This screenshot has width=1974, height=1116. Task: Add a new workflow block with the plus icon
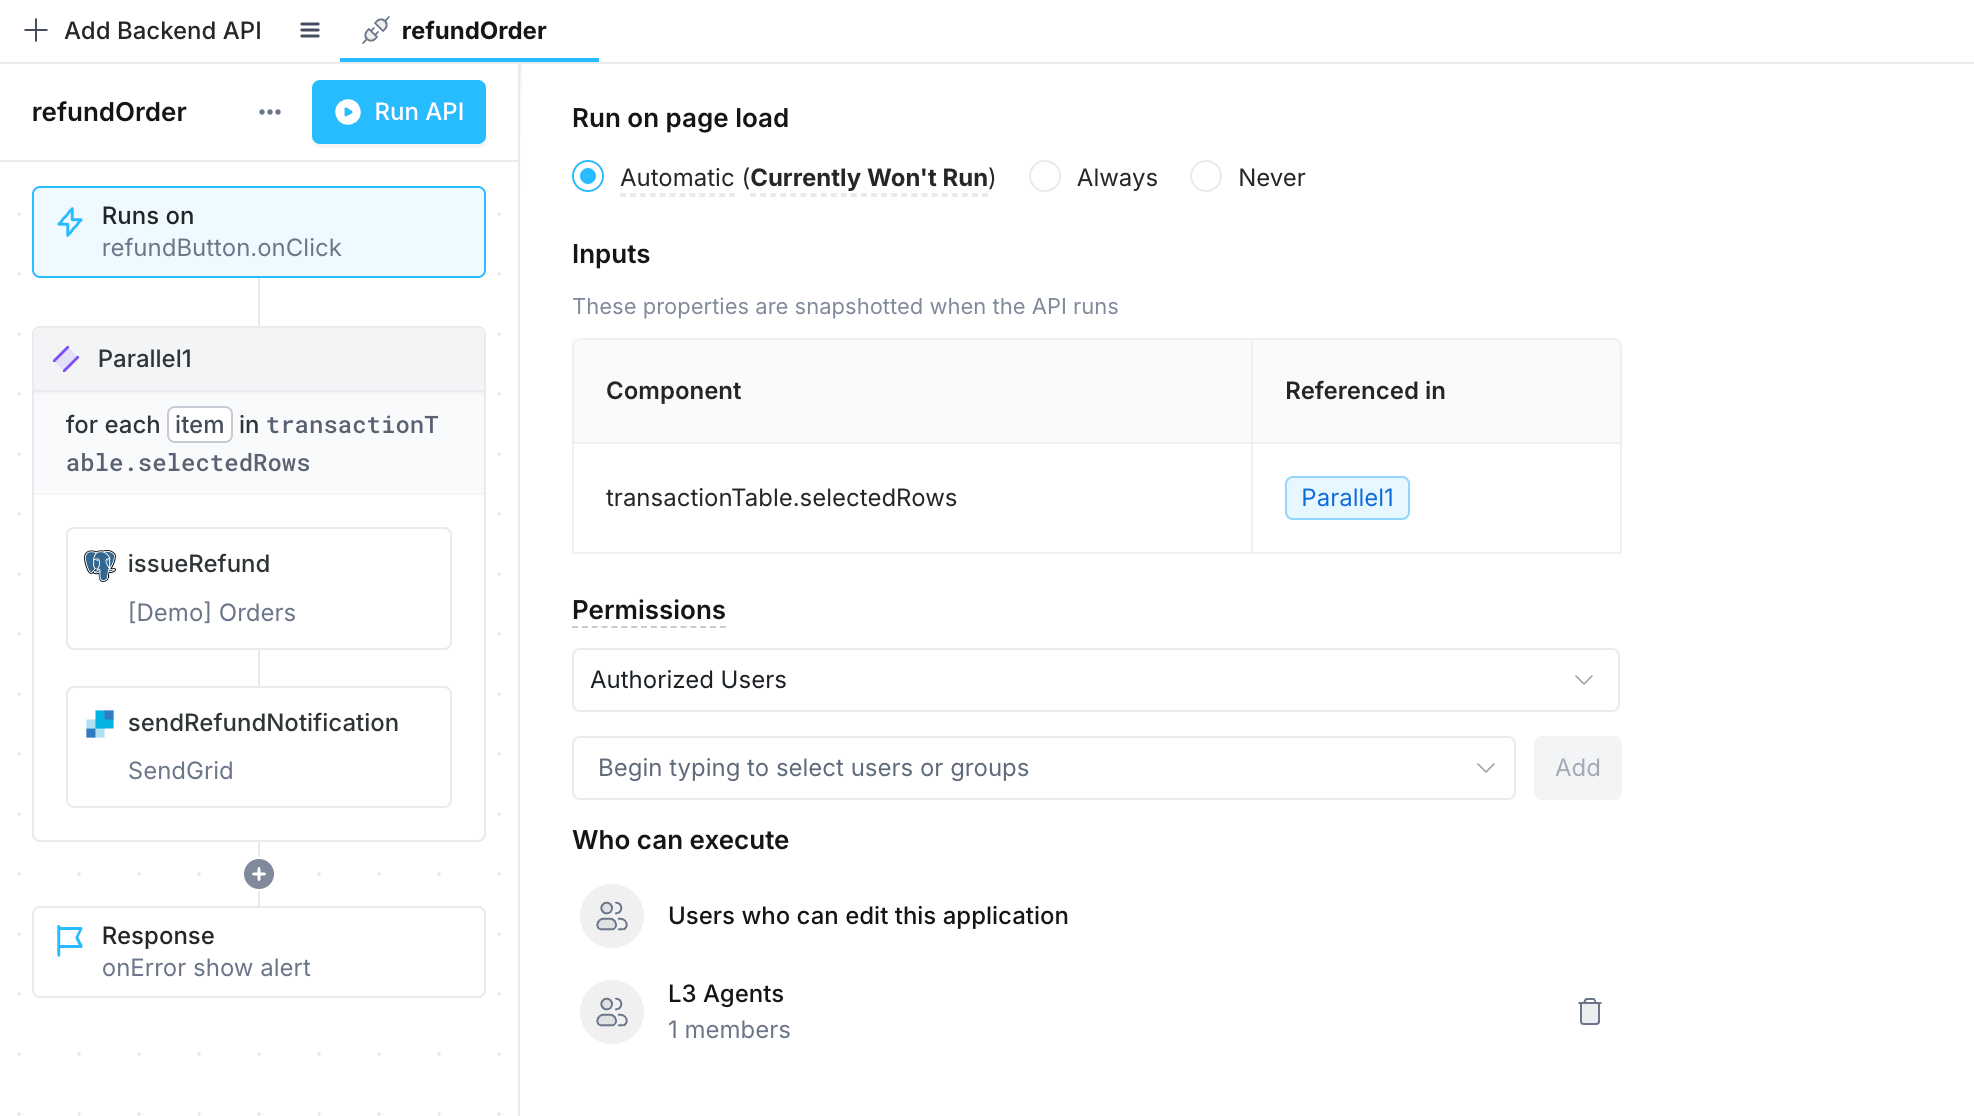(258, 874)
